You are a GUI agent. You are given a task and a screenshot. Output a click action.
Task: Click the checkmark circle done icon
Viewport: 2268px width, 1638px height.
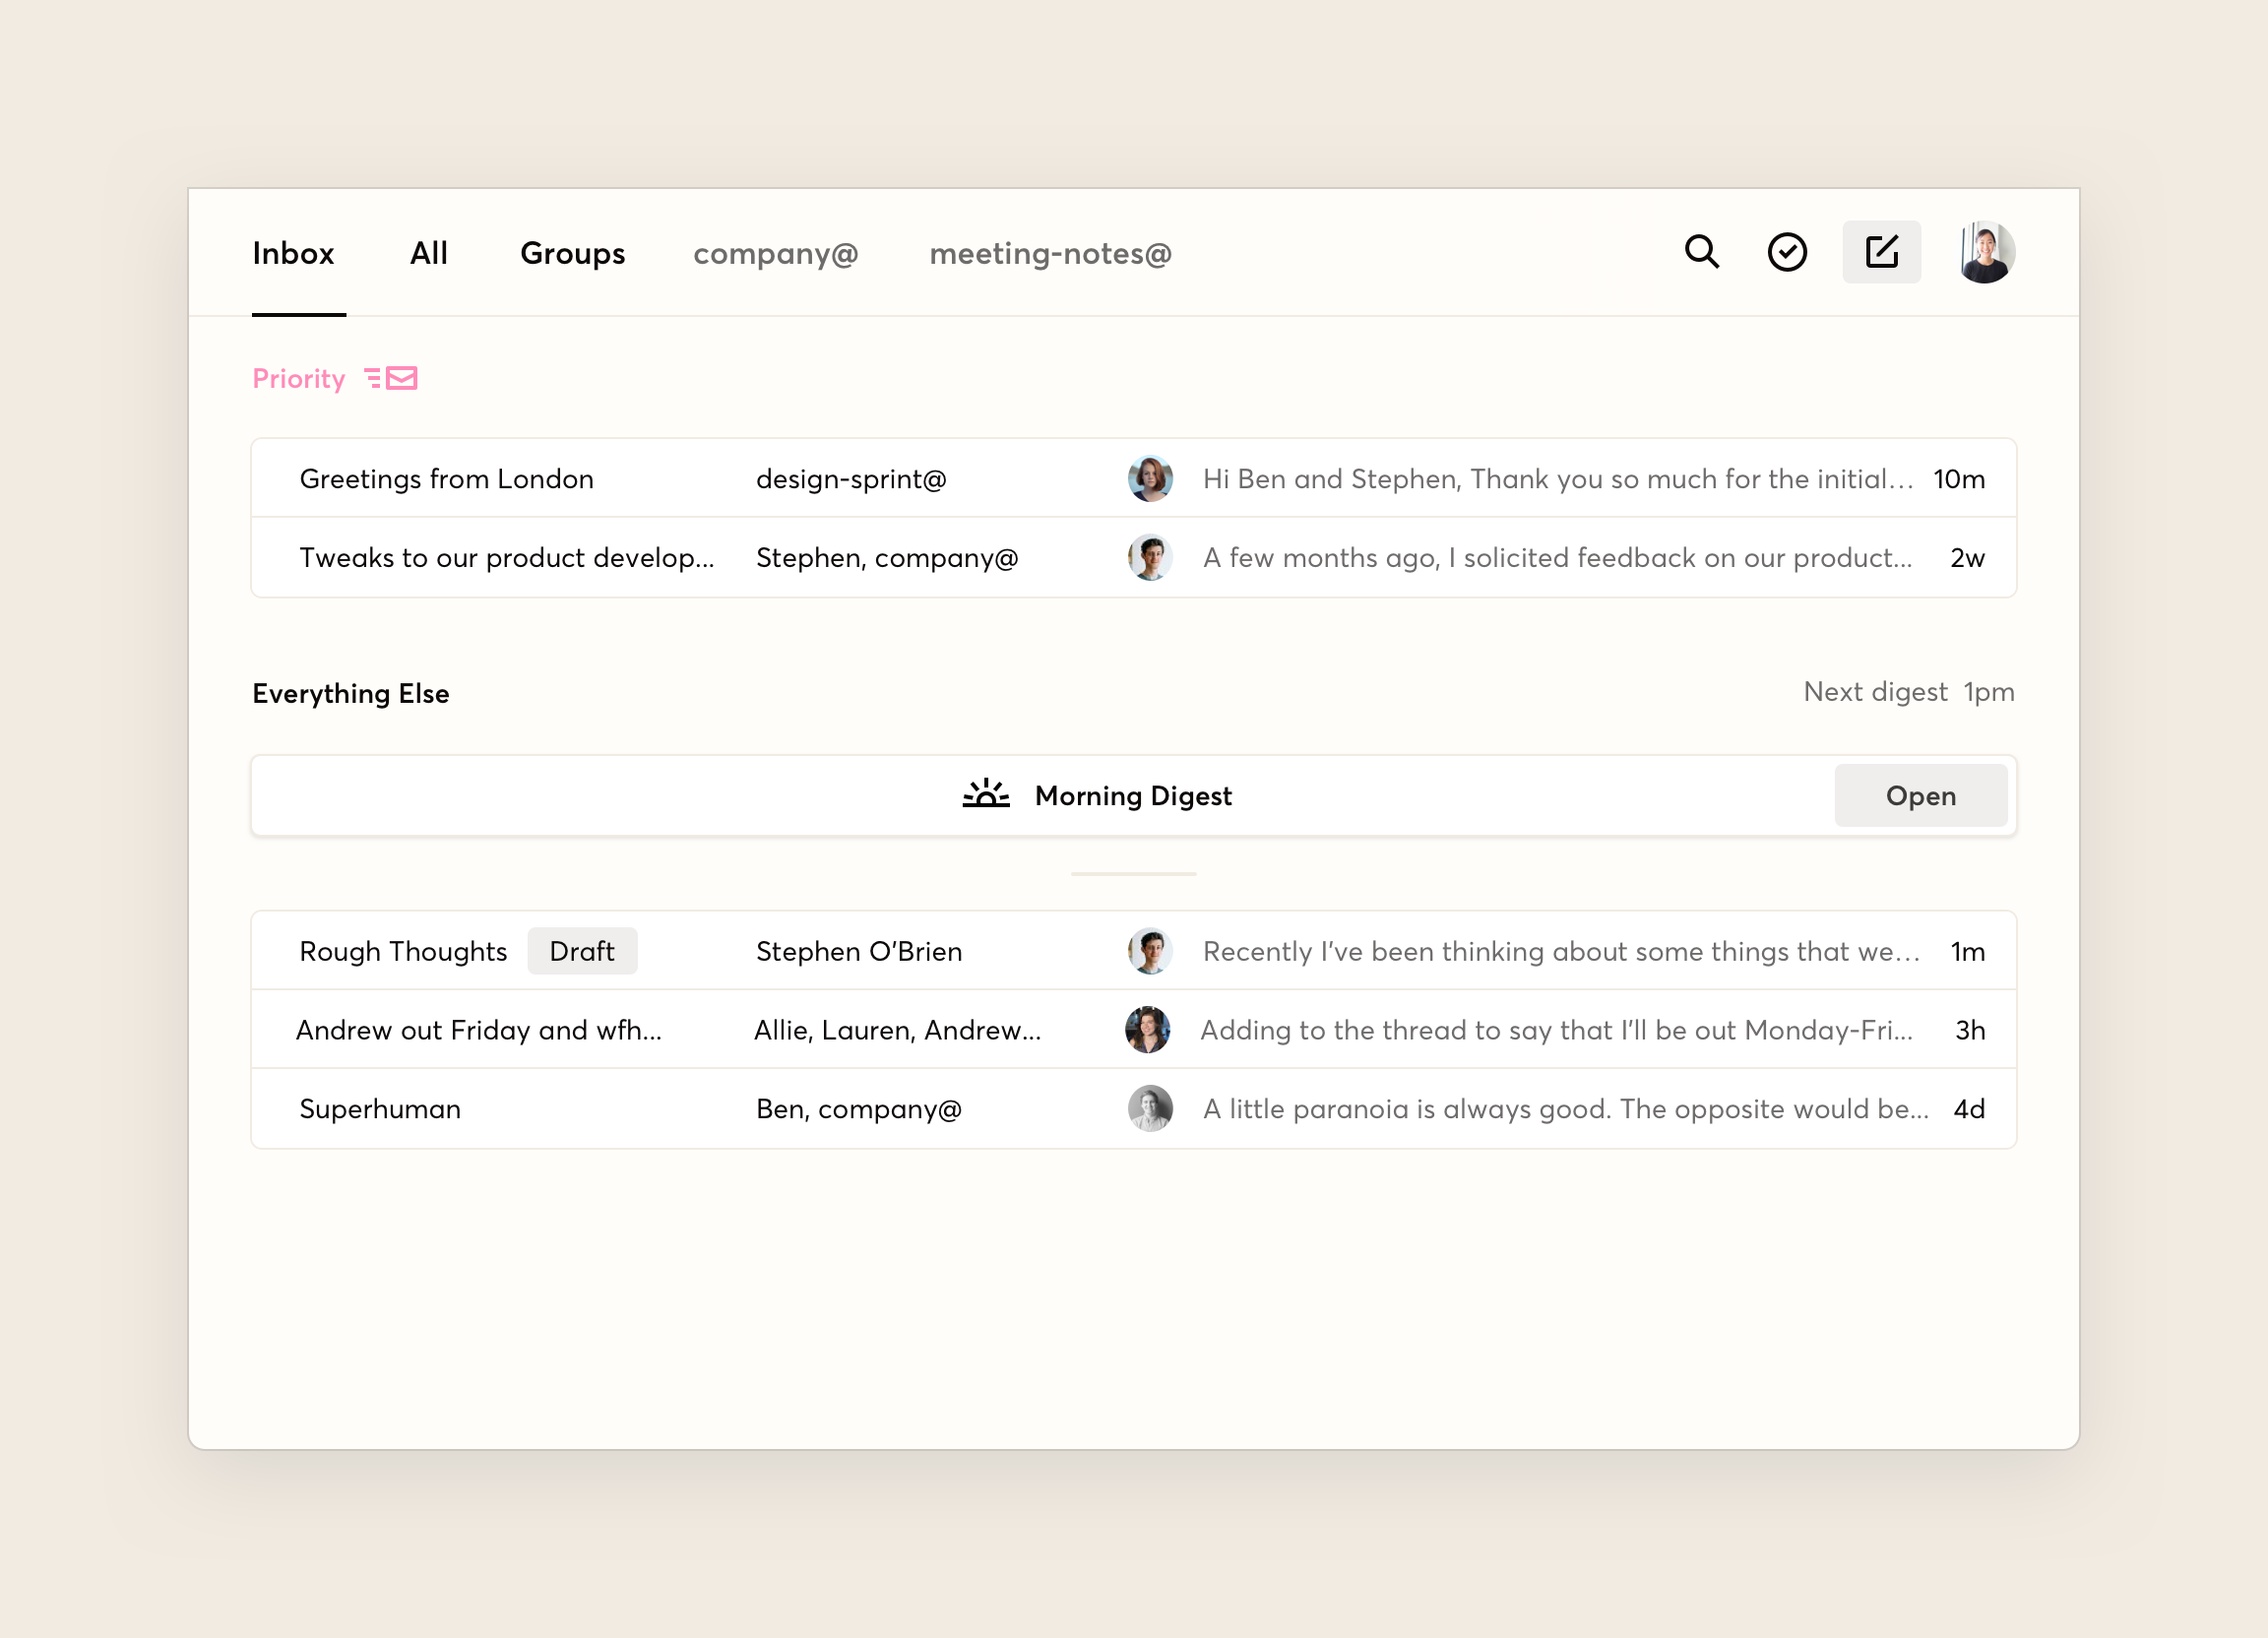(1786, 252)
